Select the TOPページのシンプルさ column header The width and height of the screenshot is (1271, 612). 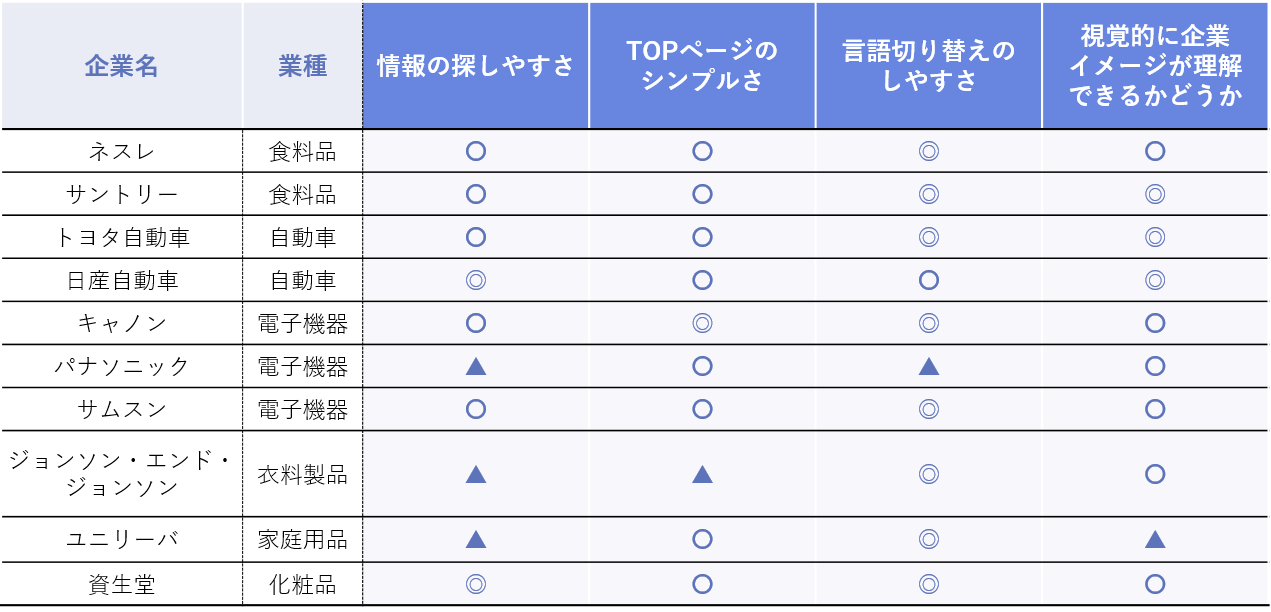(702, 66)
